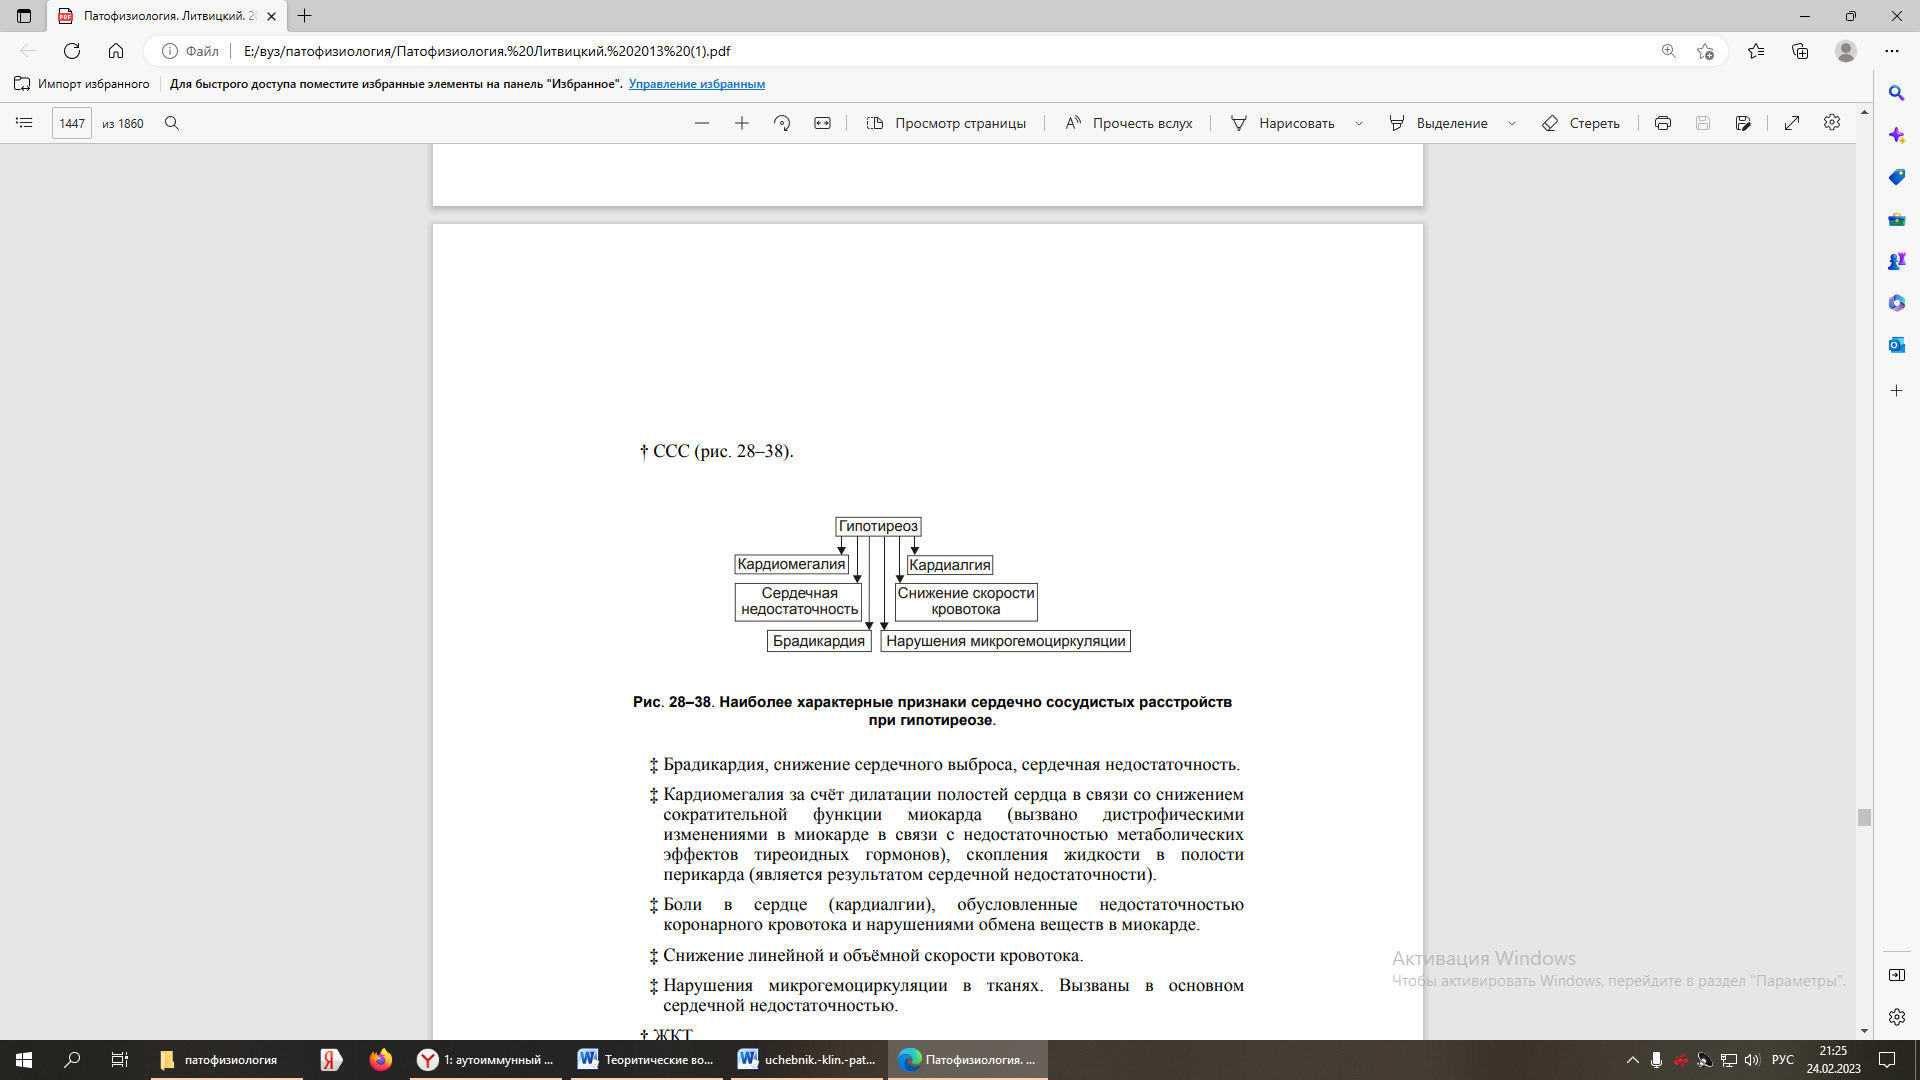Show hidden system tray icons
Image resolution: width=1920 pixels, height=1080 pixels.
click(x=1633, y=1060)
